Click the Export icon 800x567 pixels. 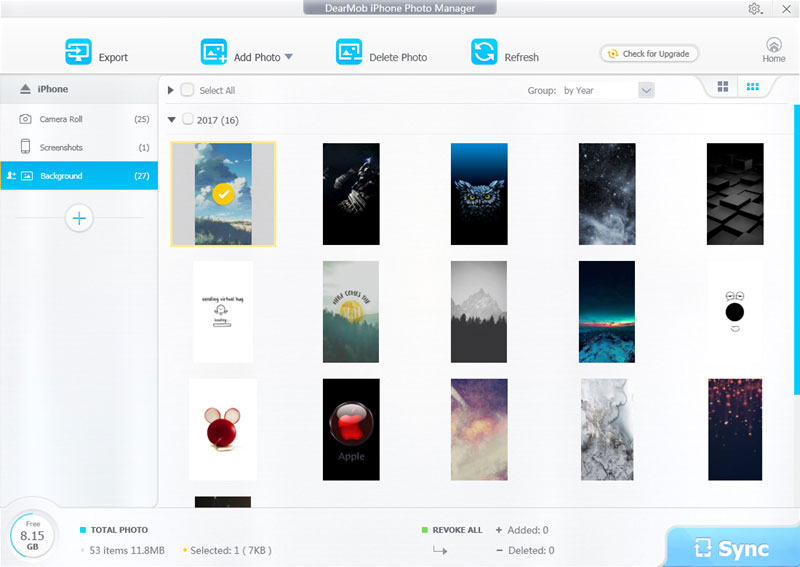78,52
